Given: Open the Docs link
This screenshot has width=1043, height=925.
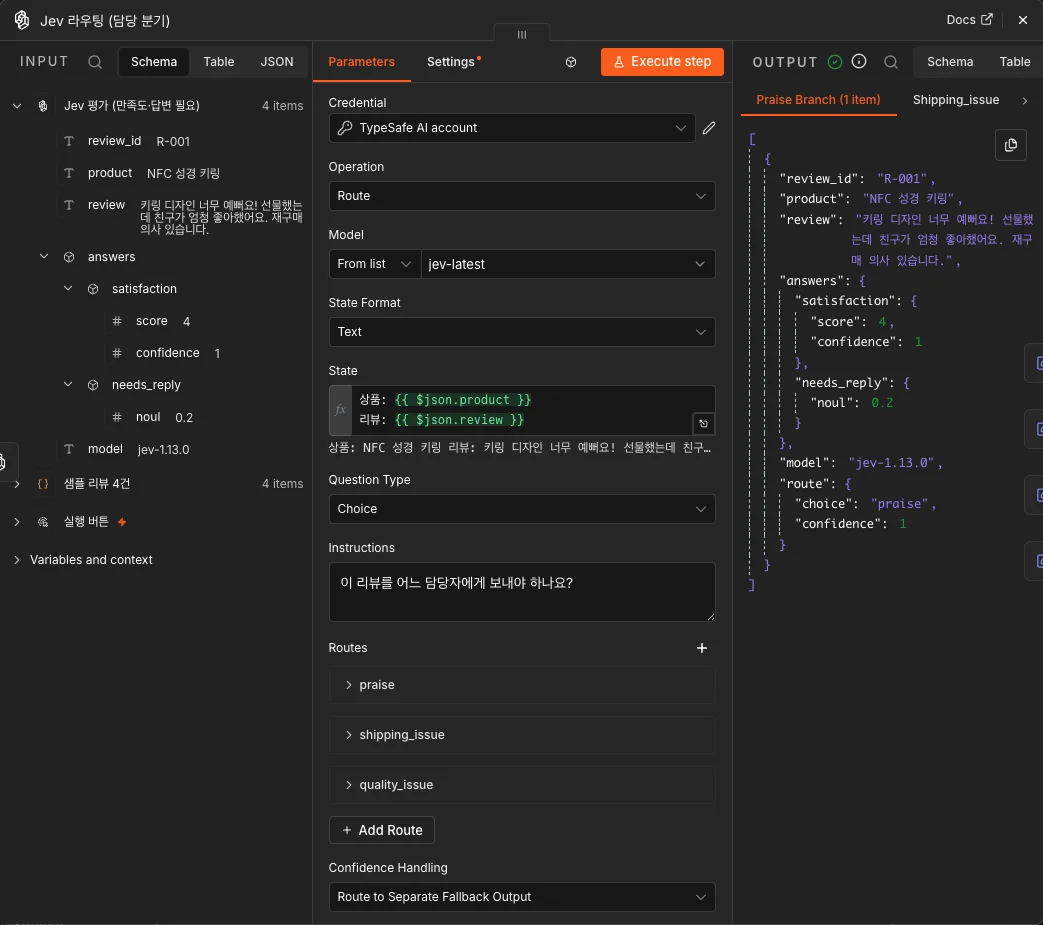Looking at the screenshot, I should point(969,20).
